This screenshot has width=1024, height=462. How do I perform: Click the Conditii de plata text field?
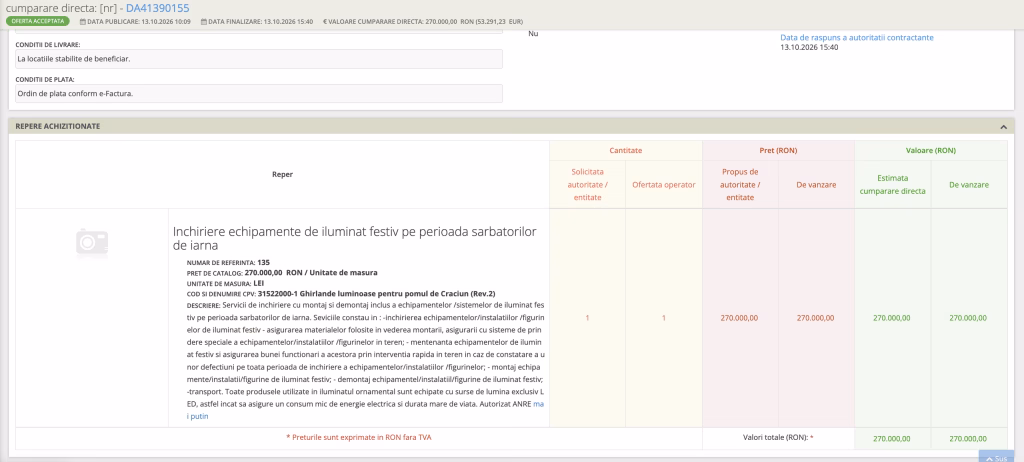click(x=259, y=93)
